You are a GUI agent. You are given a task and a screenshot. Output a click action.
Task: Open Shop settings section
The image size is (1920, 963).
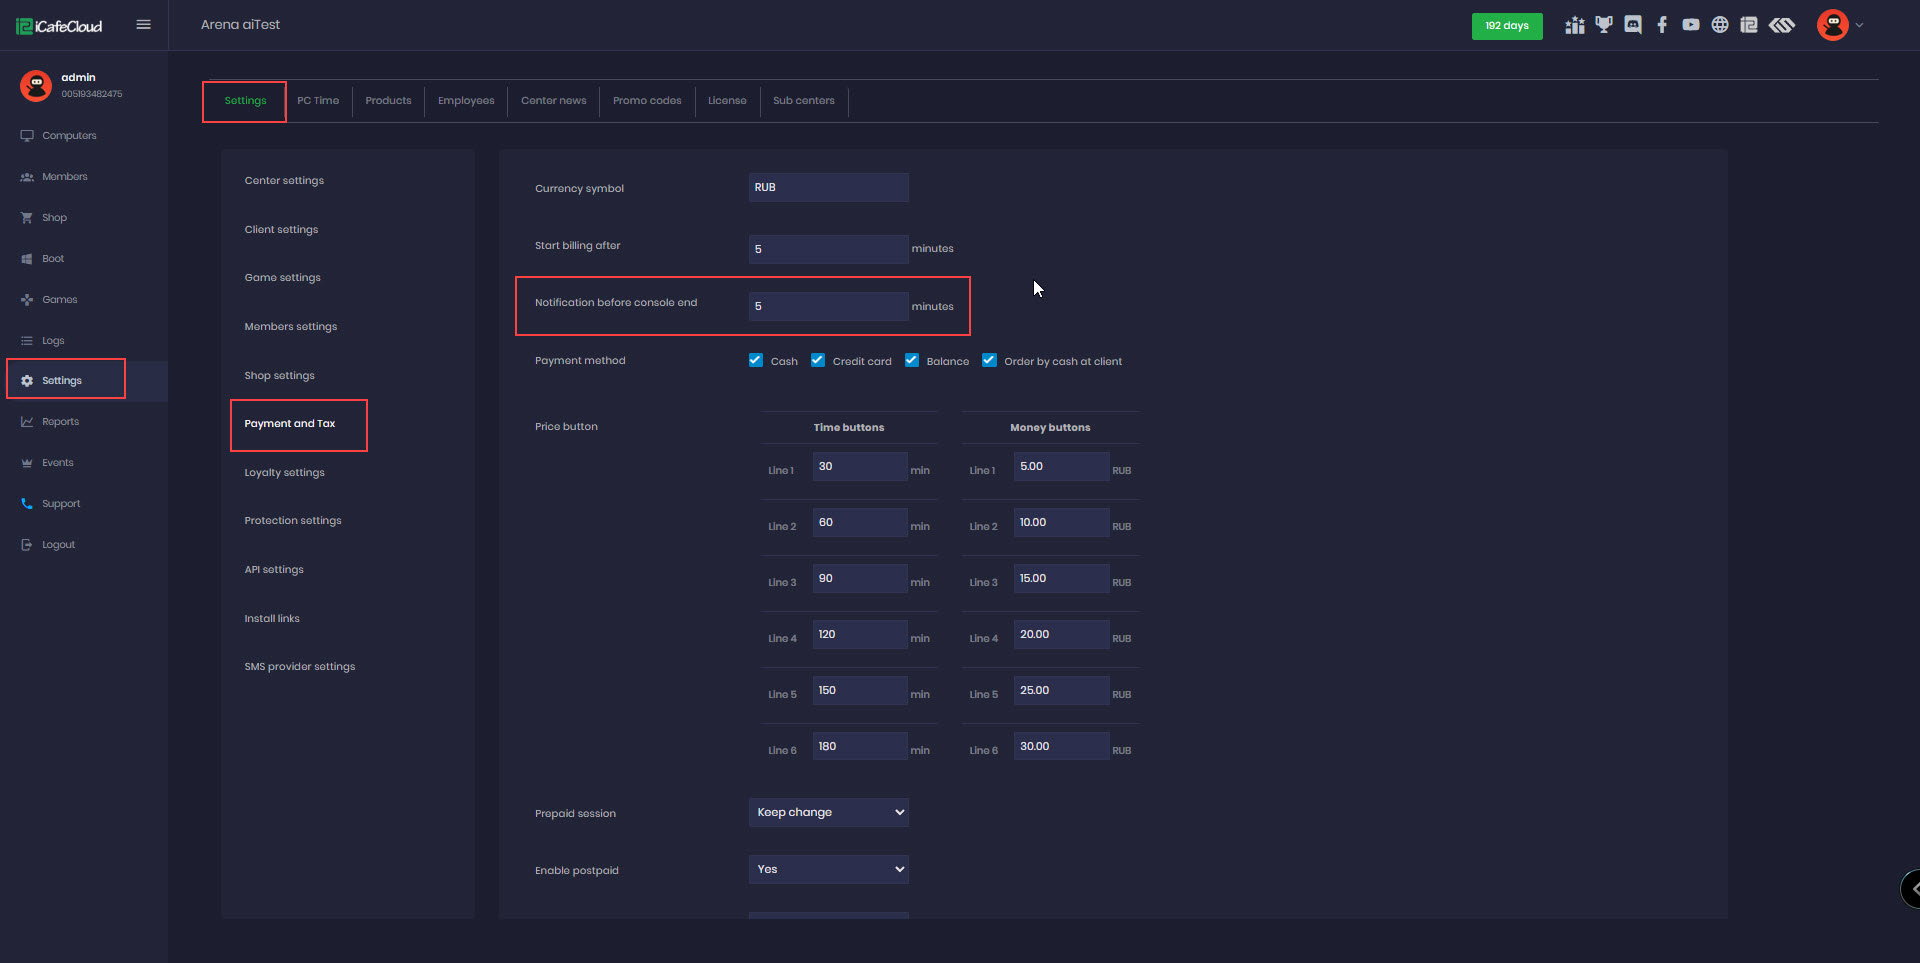coord(280,376)
